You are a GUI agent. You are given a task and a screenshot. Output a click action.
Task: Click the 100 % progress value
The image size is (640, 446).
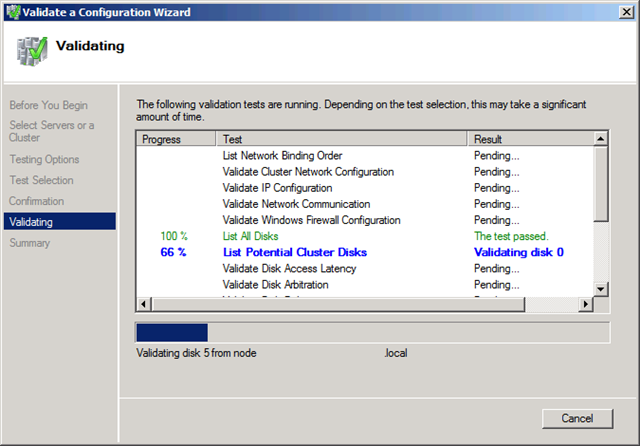click(x=174, y=236)
